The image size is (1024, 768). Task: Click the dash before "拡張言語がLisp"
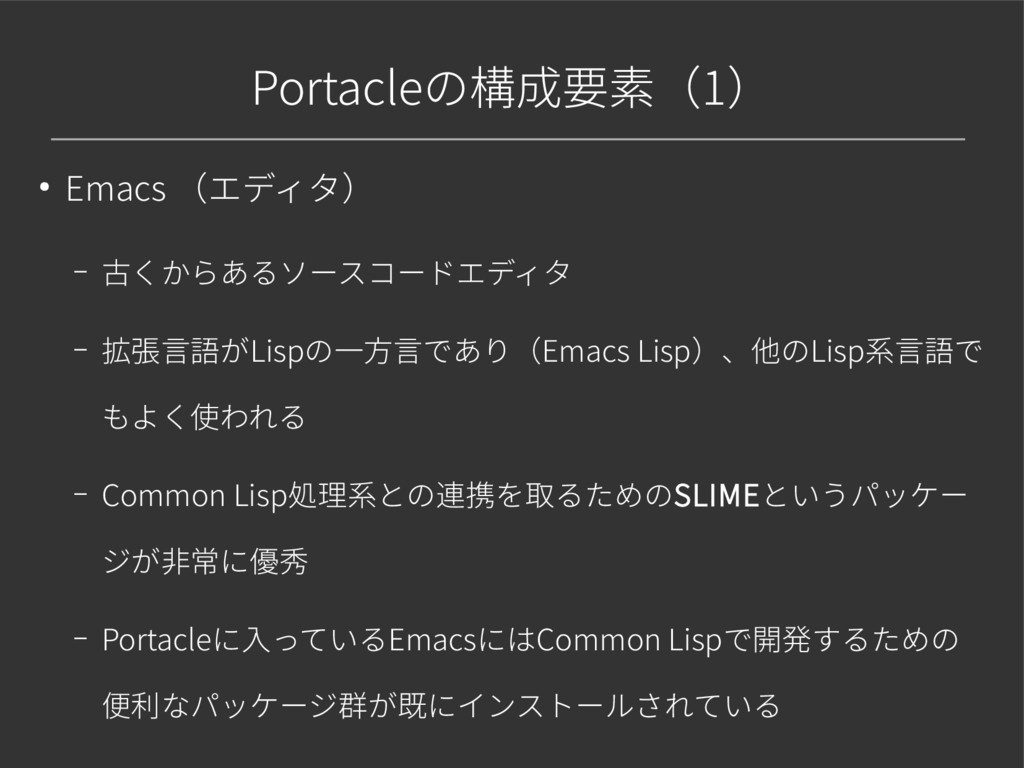tap(80, 351)
